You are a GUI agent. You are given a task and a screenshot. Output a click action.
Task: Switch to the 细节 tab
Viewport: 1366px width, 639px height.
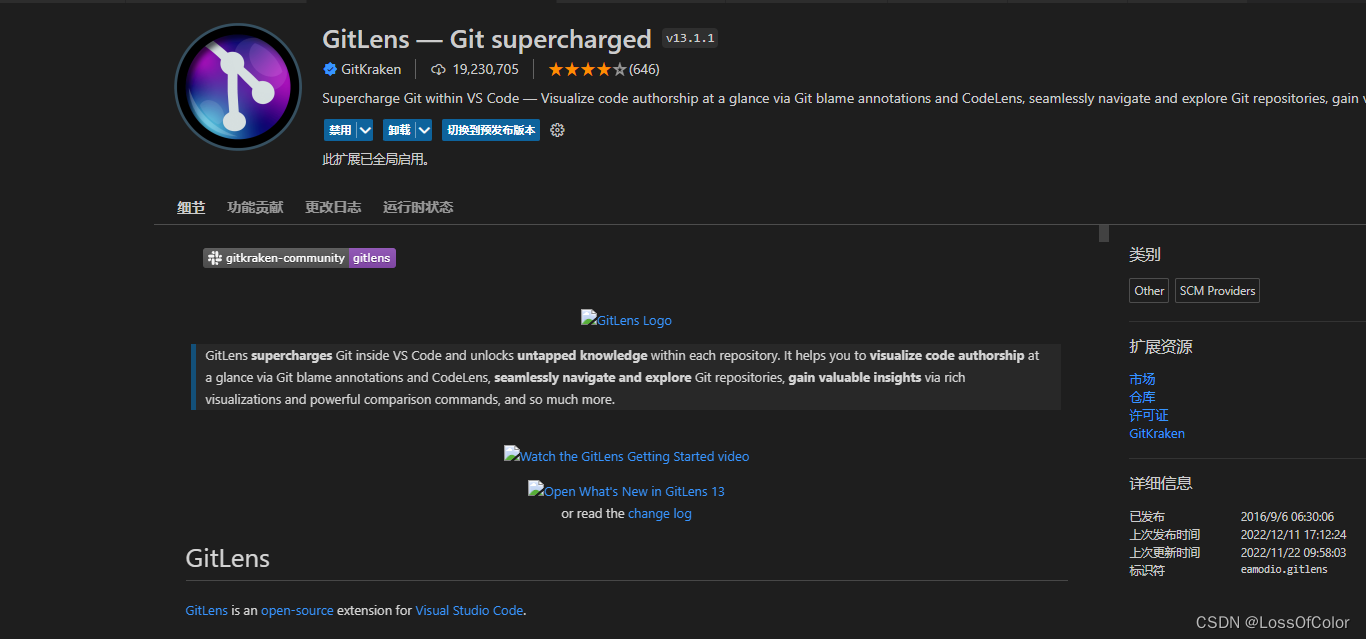coord(191,207)
